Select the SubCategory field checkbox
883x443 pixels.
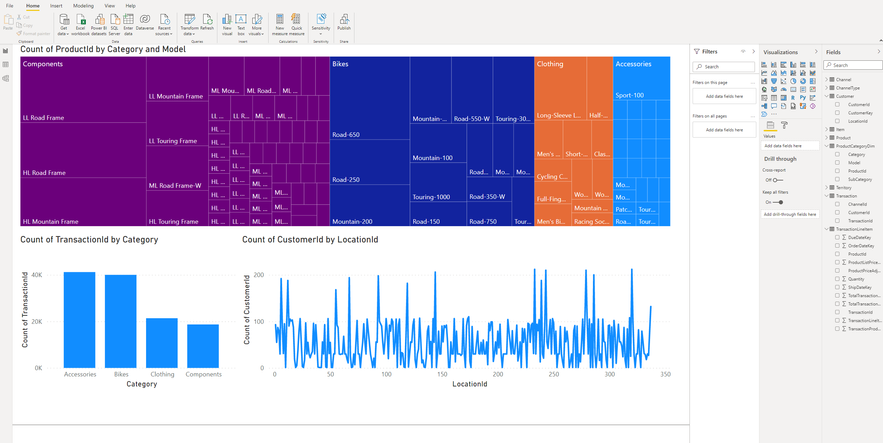(837, 179)
